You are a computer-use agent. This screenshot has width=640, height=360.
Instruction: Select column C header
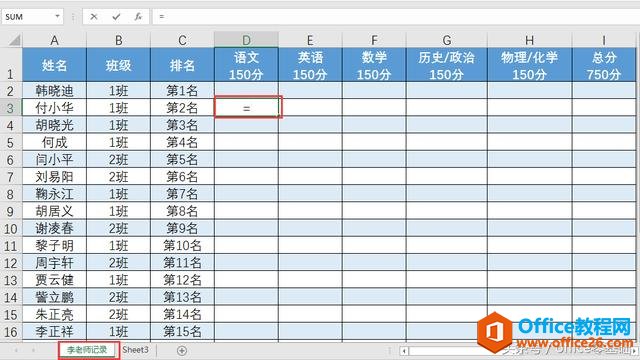point(182,40)
